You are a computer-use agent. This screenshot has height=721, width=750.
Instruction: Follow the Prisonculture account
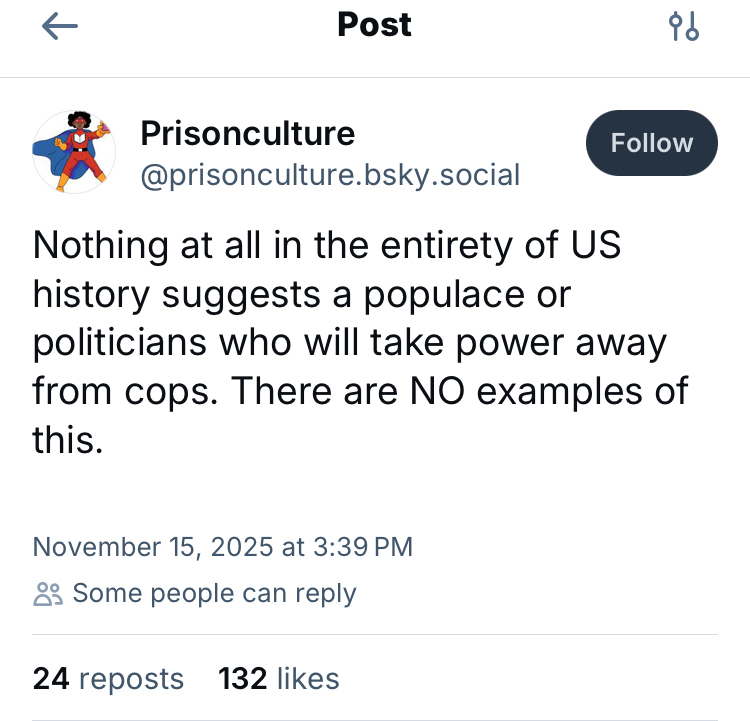point(651,143)
